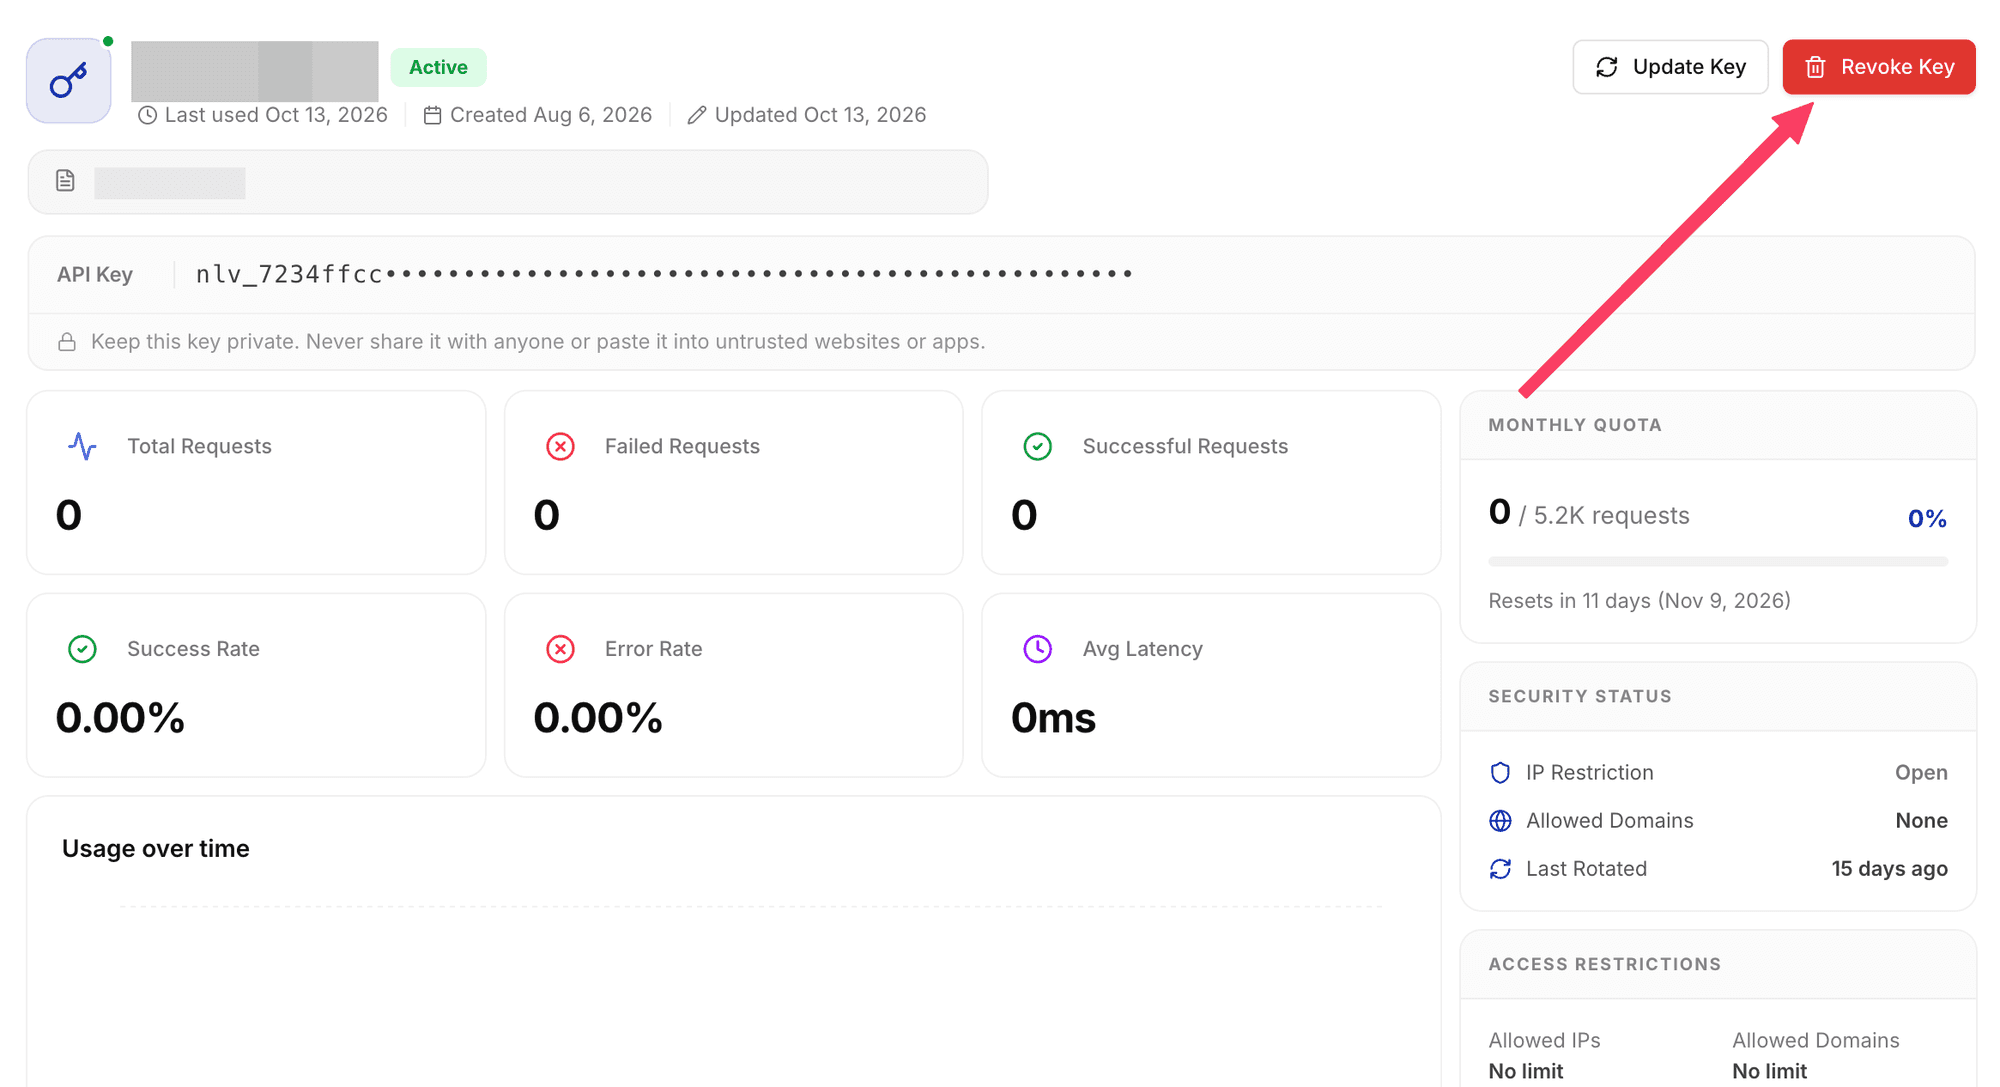Click the calendar icon beside Created date

point(432,115)
